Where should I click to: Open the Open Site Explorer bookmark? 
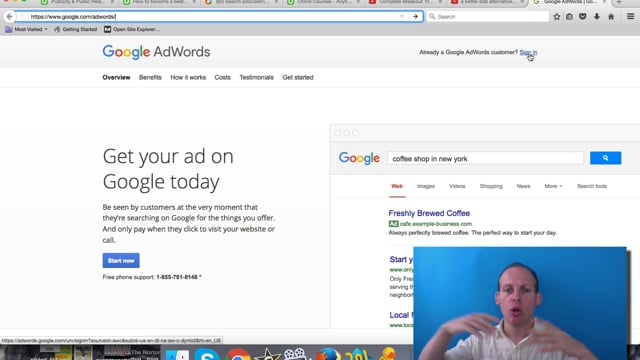tap(131, 29)
